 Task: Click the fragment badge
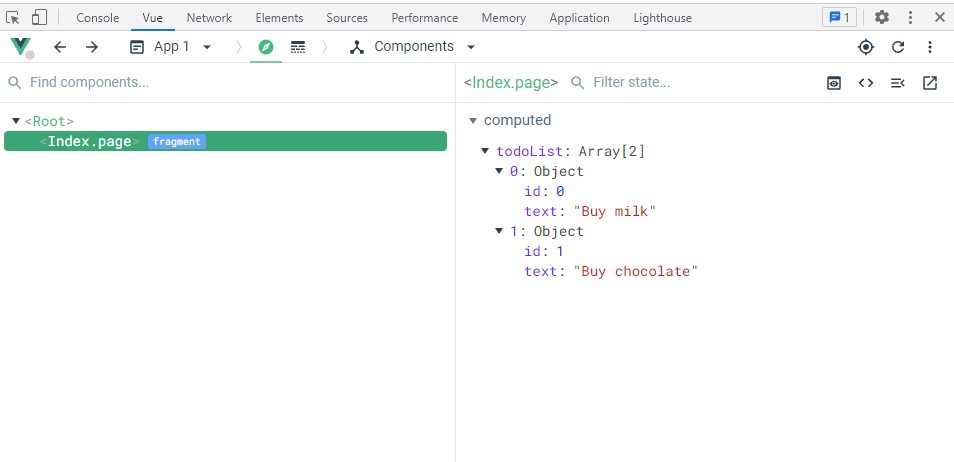[x=176, y=141]
